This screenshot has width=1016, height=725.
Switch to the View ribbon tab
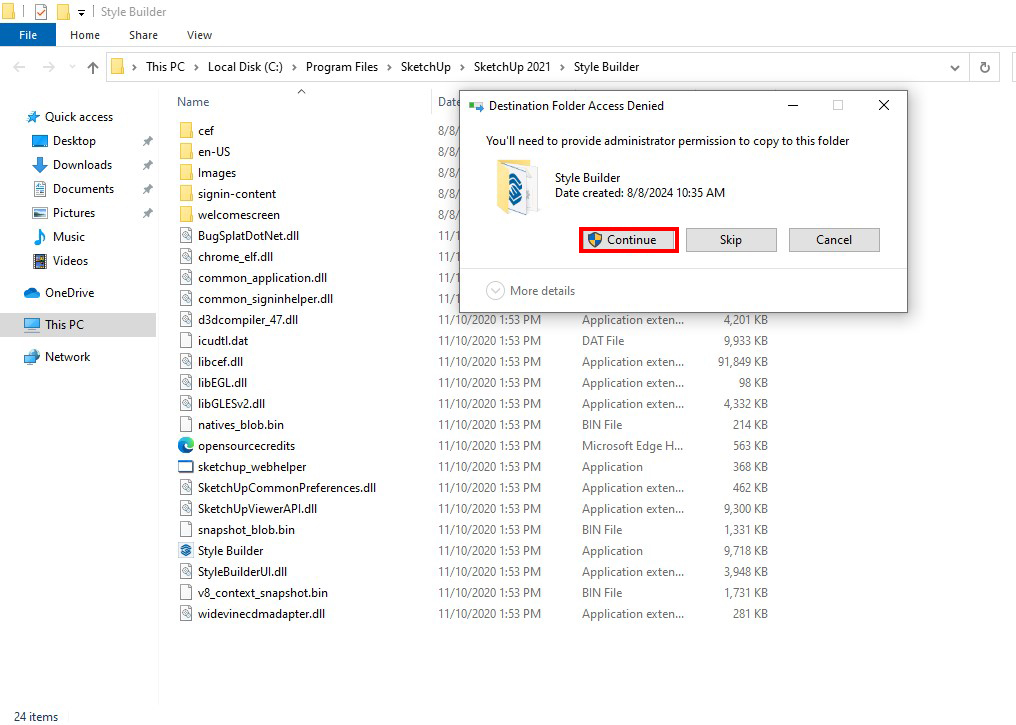[199, 35]
